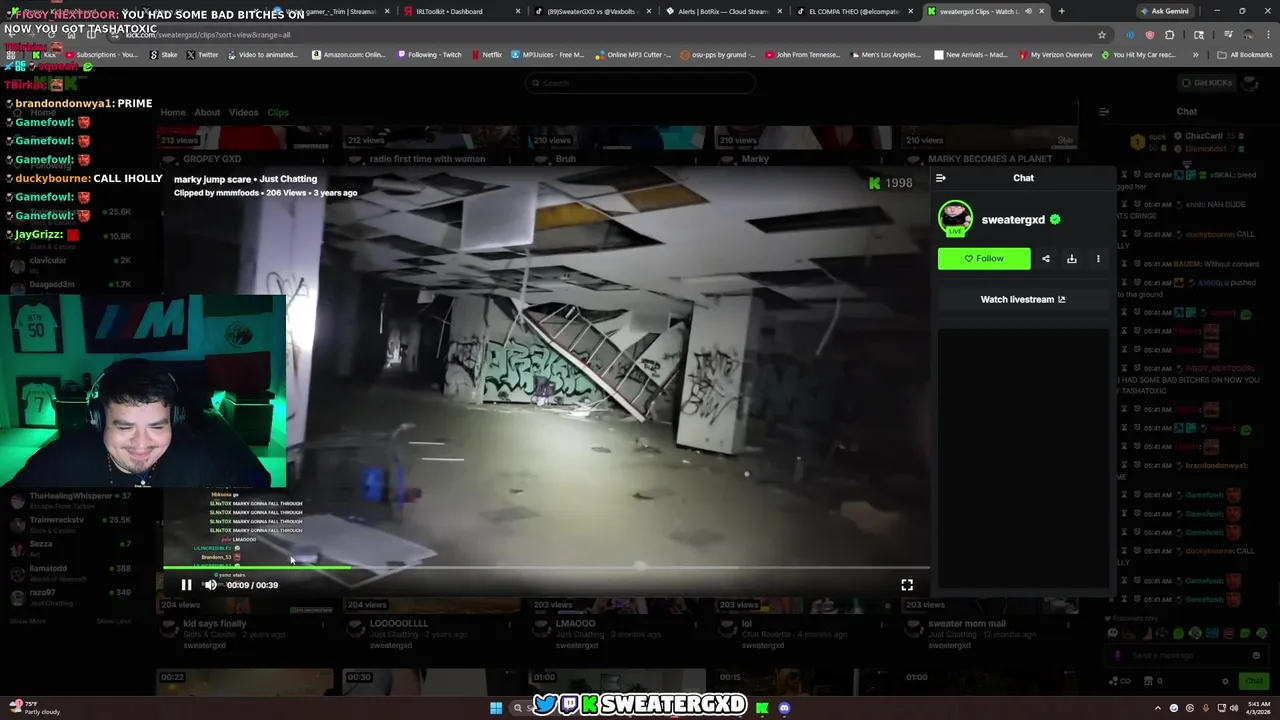
Task: Share the clip via share icon
Action: [x=1046, y=259]
